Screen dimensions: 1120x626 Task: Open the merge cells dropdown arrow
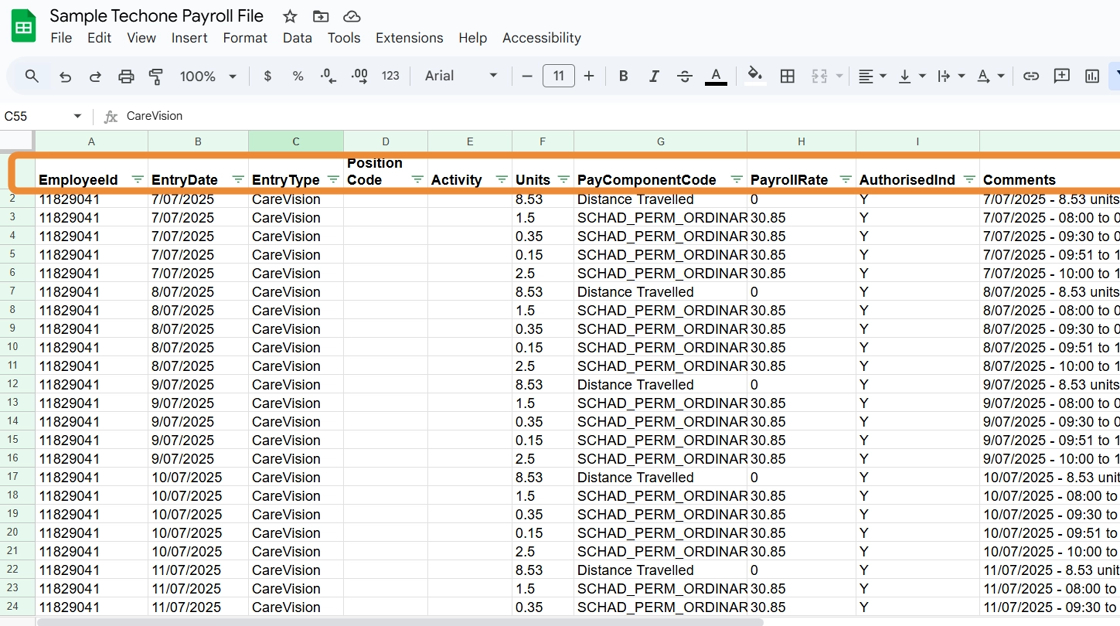839,76
